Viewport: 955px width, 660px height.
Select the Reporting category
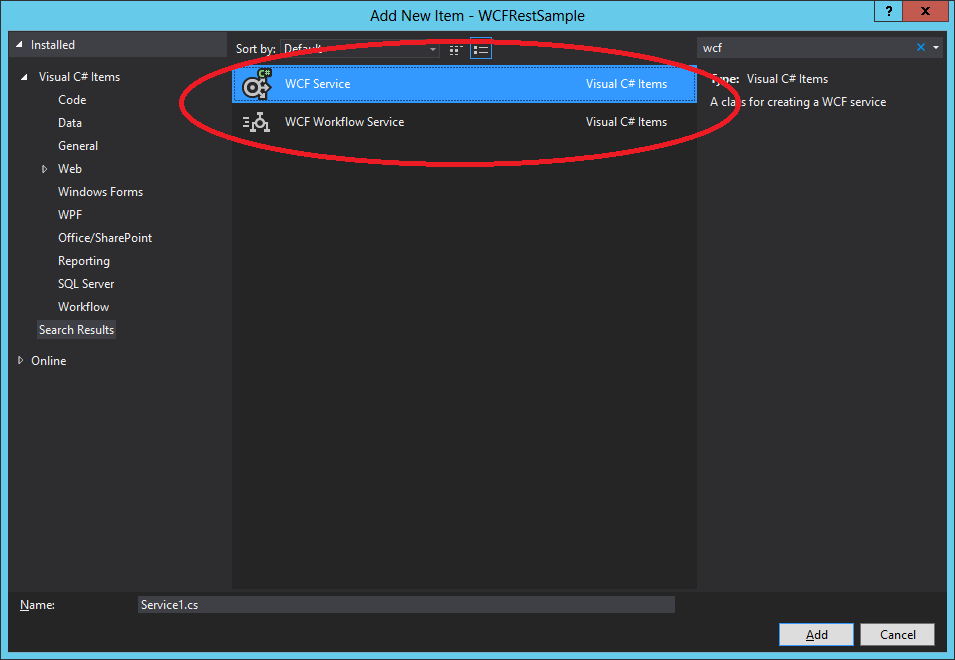83,260
